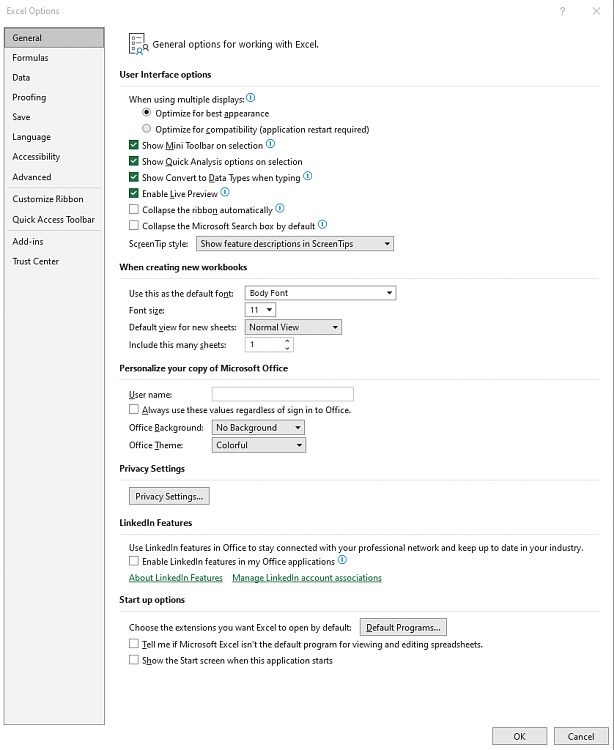Open Default view for new sheets dropdown
The width and height of the screenshot is (614, 750).
(293, 327)
